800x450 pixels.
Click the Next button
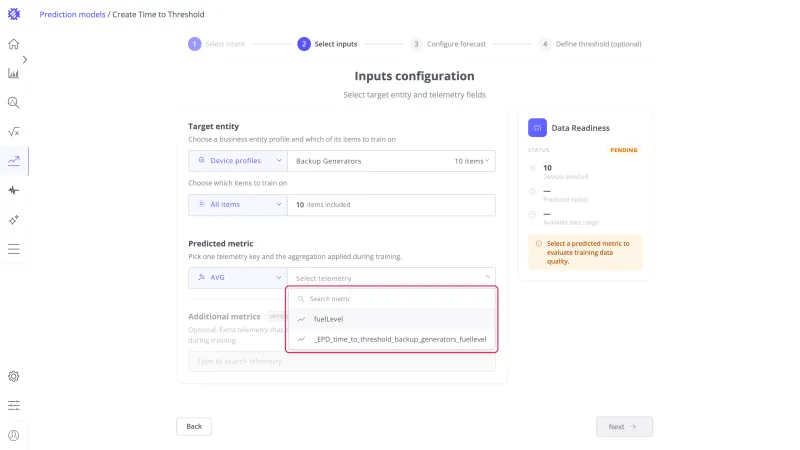coord(624,427)
